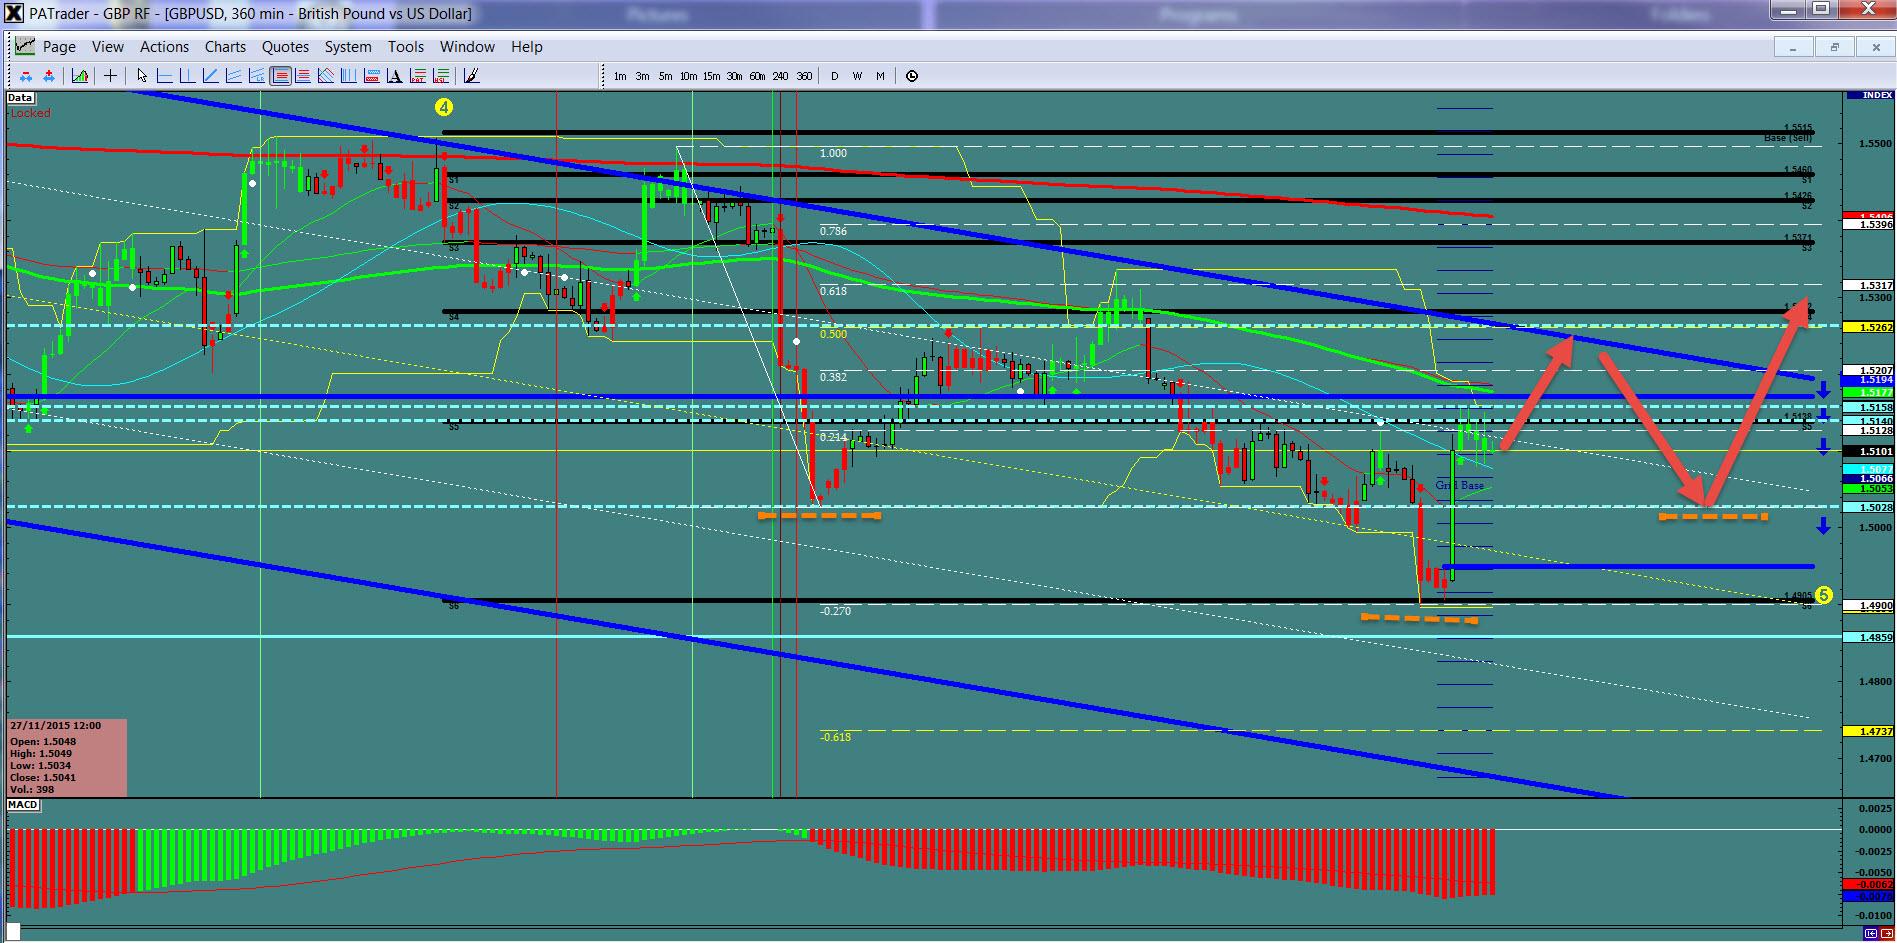Open the Page menu
This screenshot has height=943, width=1897.
(59, 47)
